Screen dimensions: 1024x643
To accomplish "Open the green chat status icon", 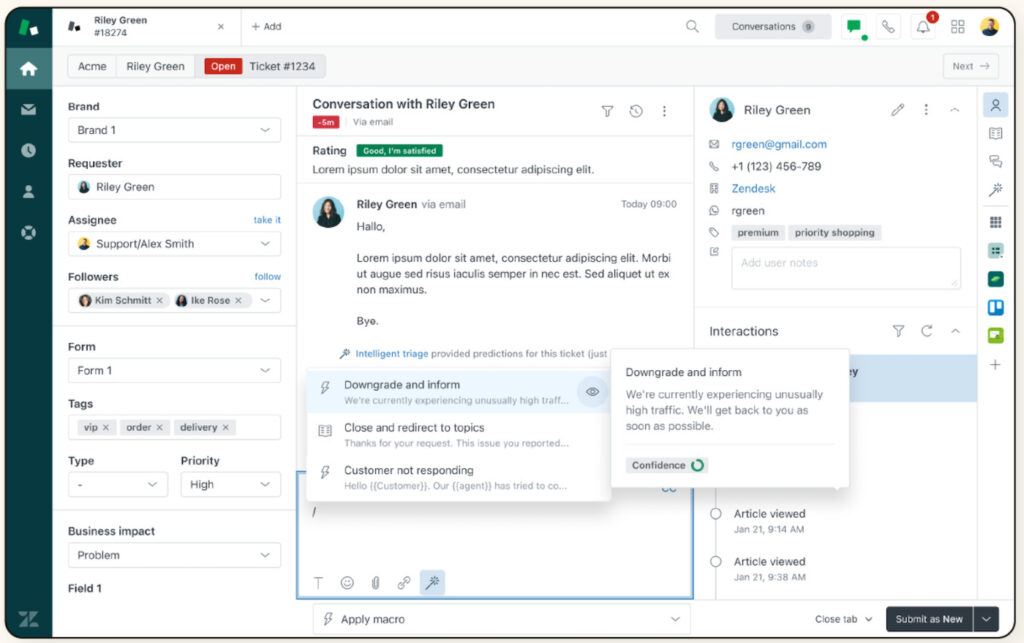I will point(854,27).
